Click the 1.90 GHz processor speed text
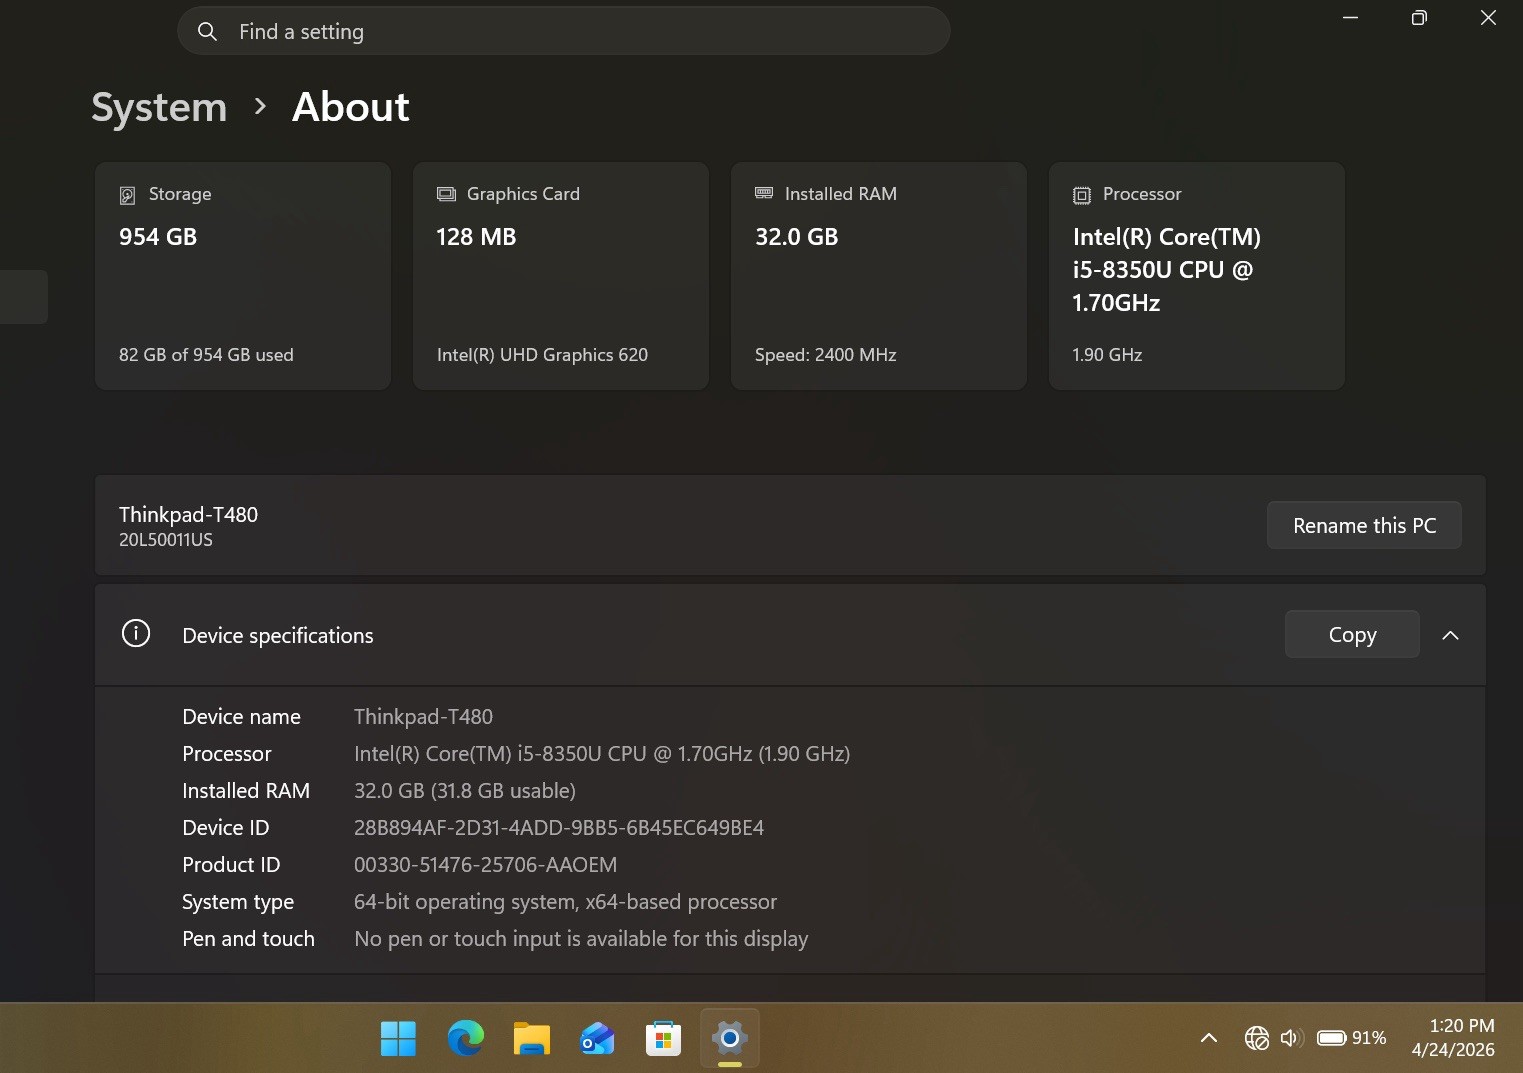The image size is (1523, 1073). click(x=1107, y=355)
